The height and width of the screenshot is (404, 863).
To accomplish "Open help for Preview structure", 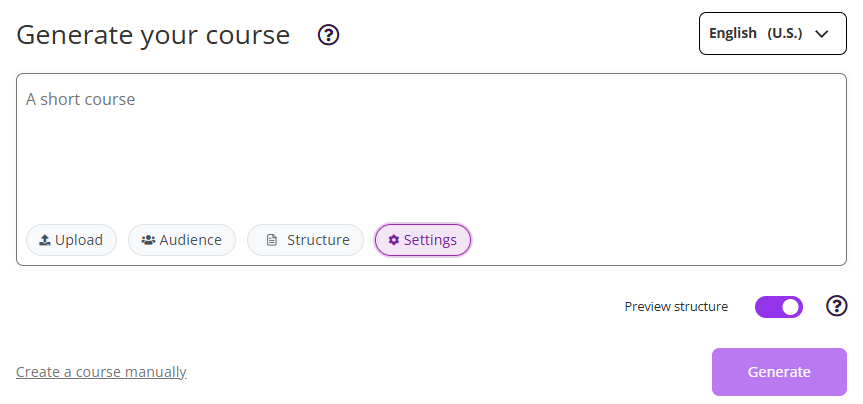I will [x=836, y=306].
